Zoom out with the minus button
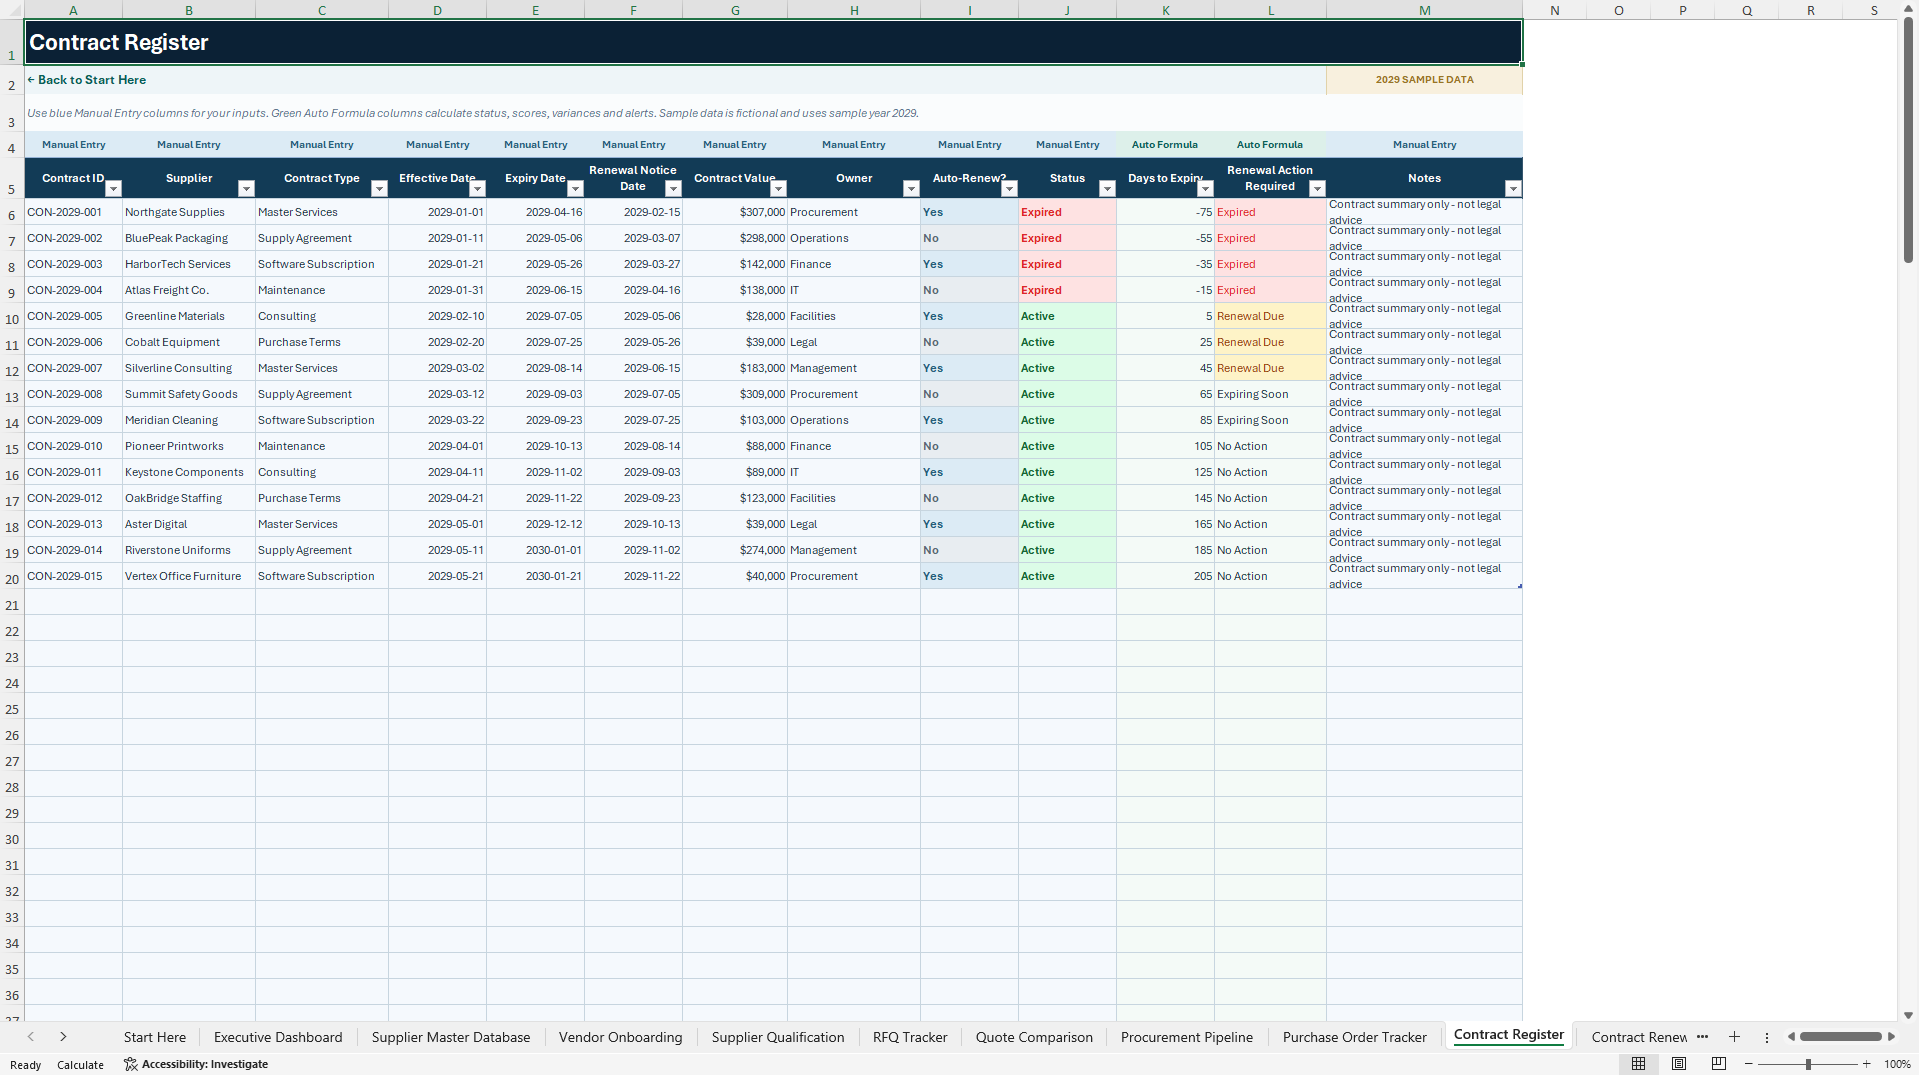 (1749, 1064)
